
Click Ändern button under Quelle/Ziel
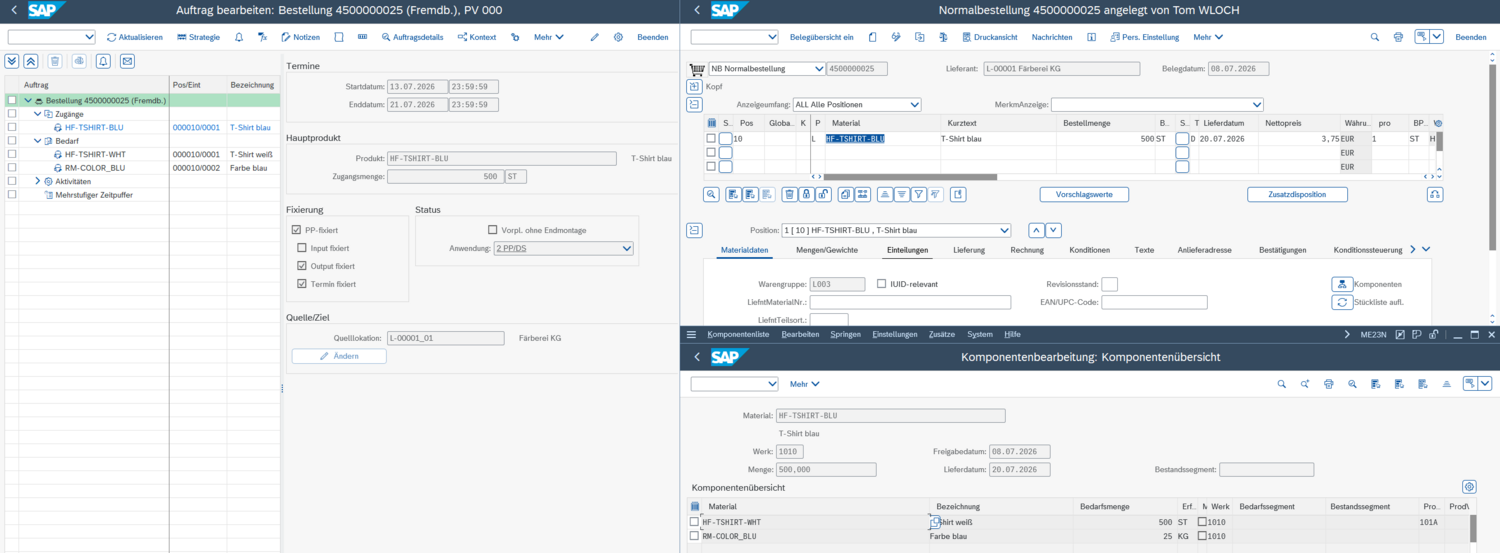click(x=339, y=356)
